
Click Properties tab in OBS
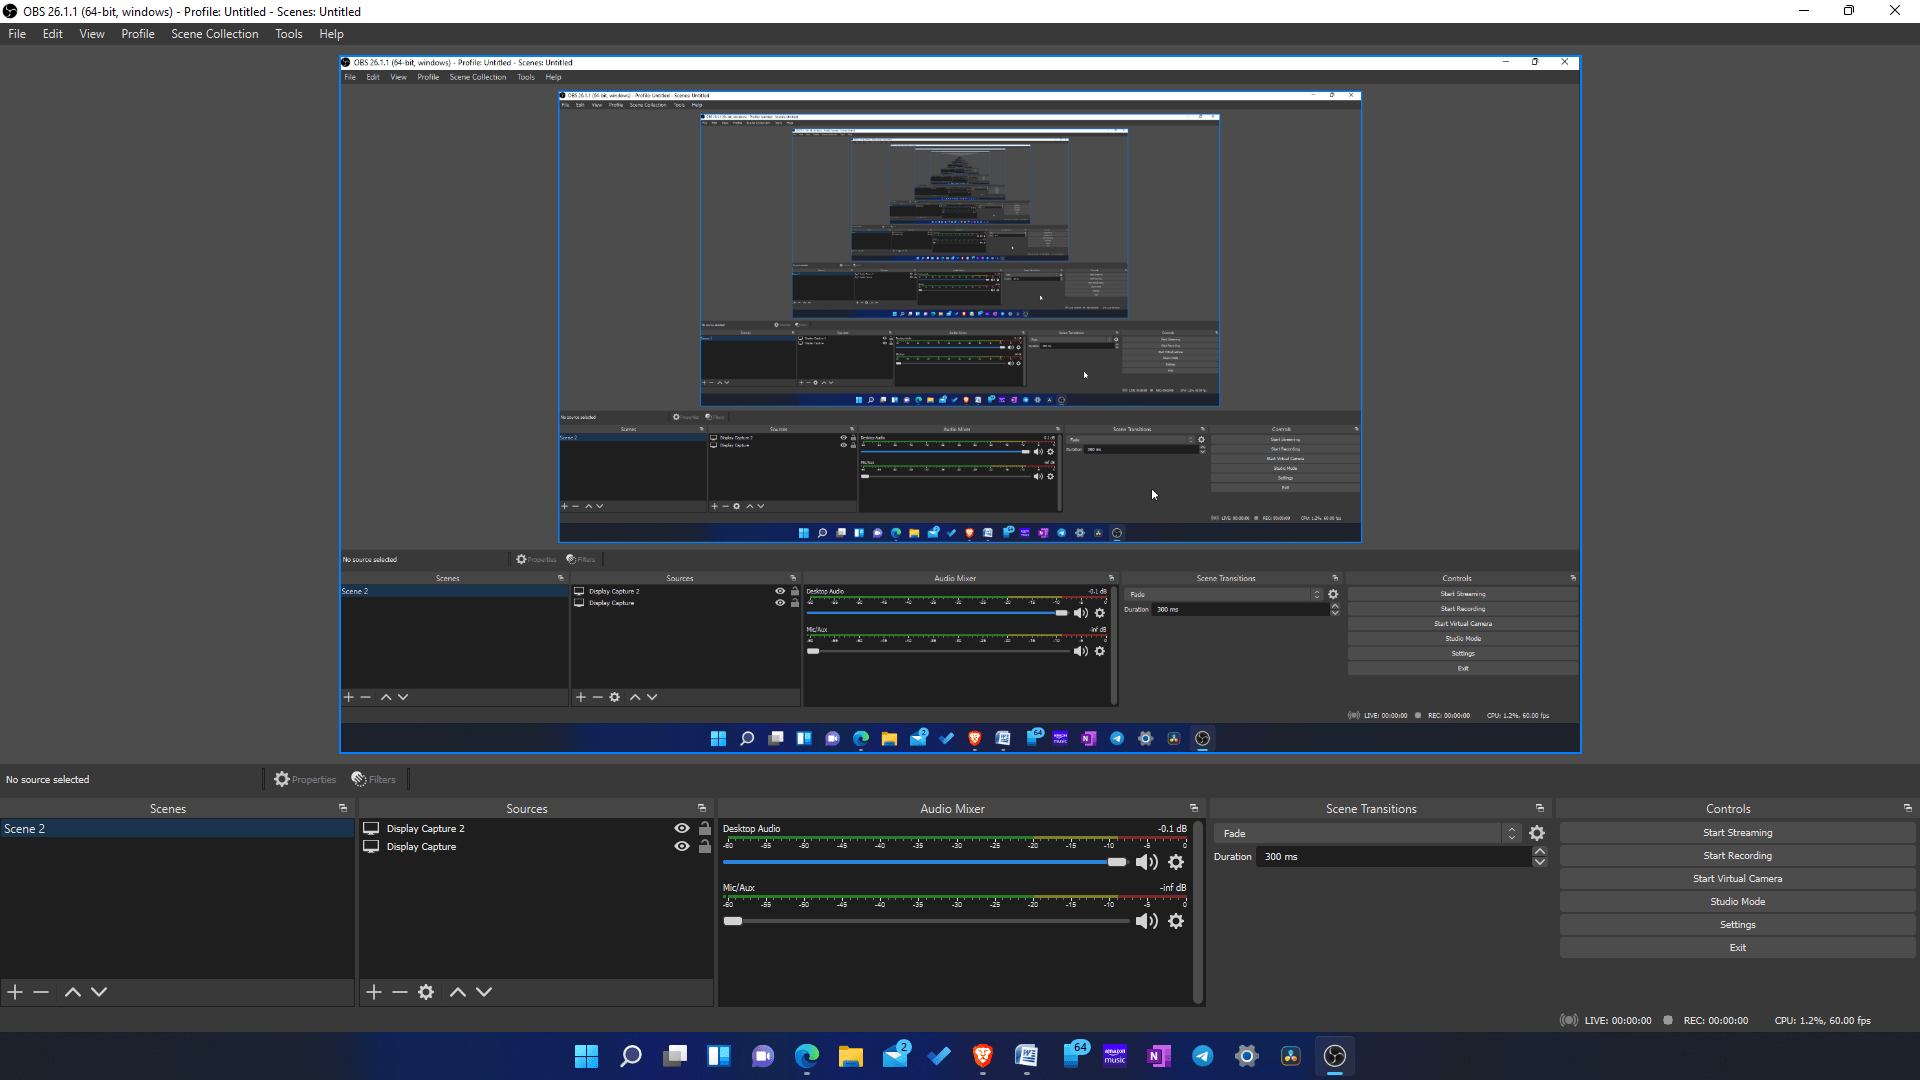(x=305, y=779)
